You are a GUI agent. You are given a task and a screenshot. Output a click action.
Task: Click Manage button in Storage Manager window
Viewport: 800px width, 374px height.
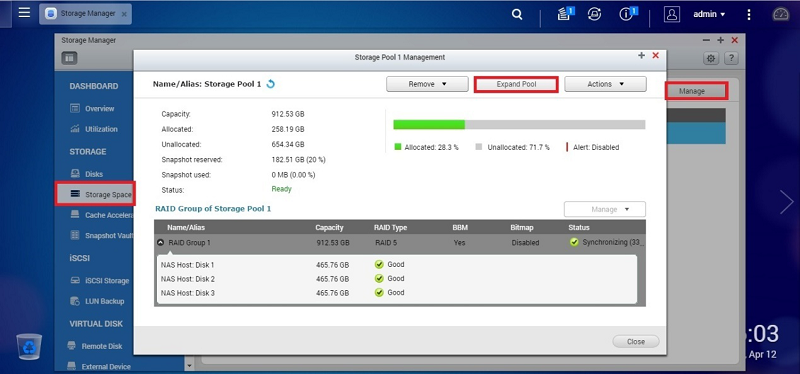tap(696, 91)
